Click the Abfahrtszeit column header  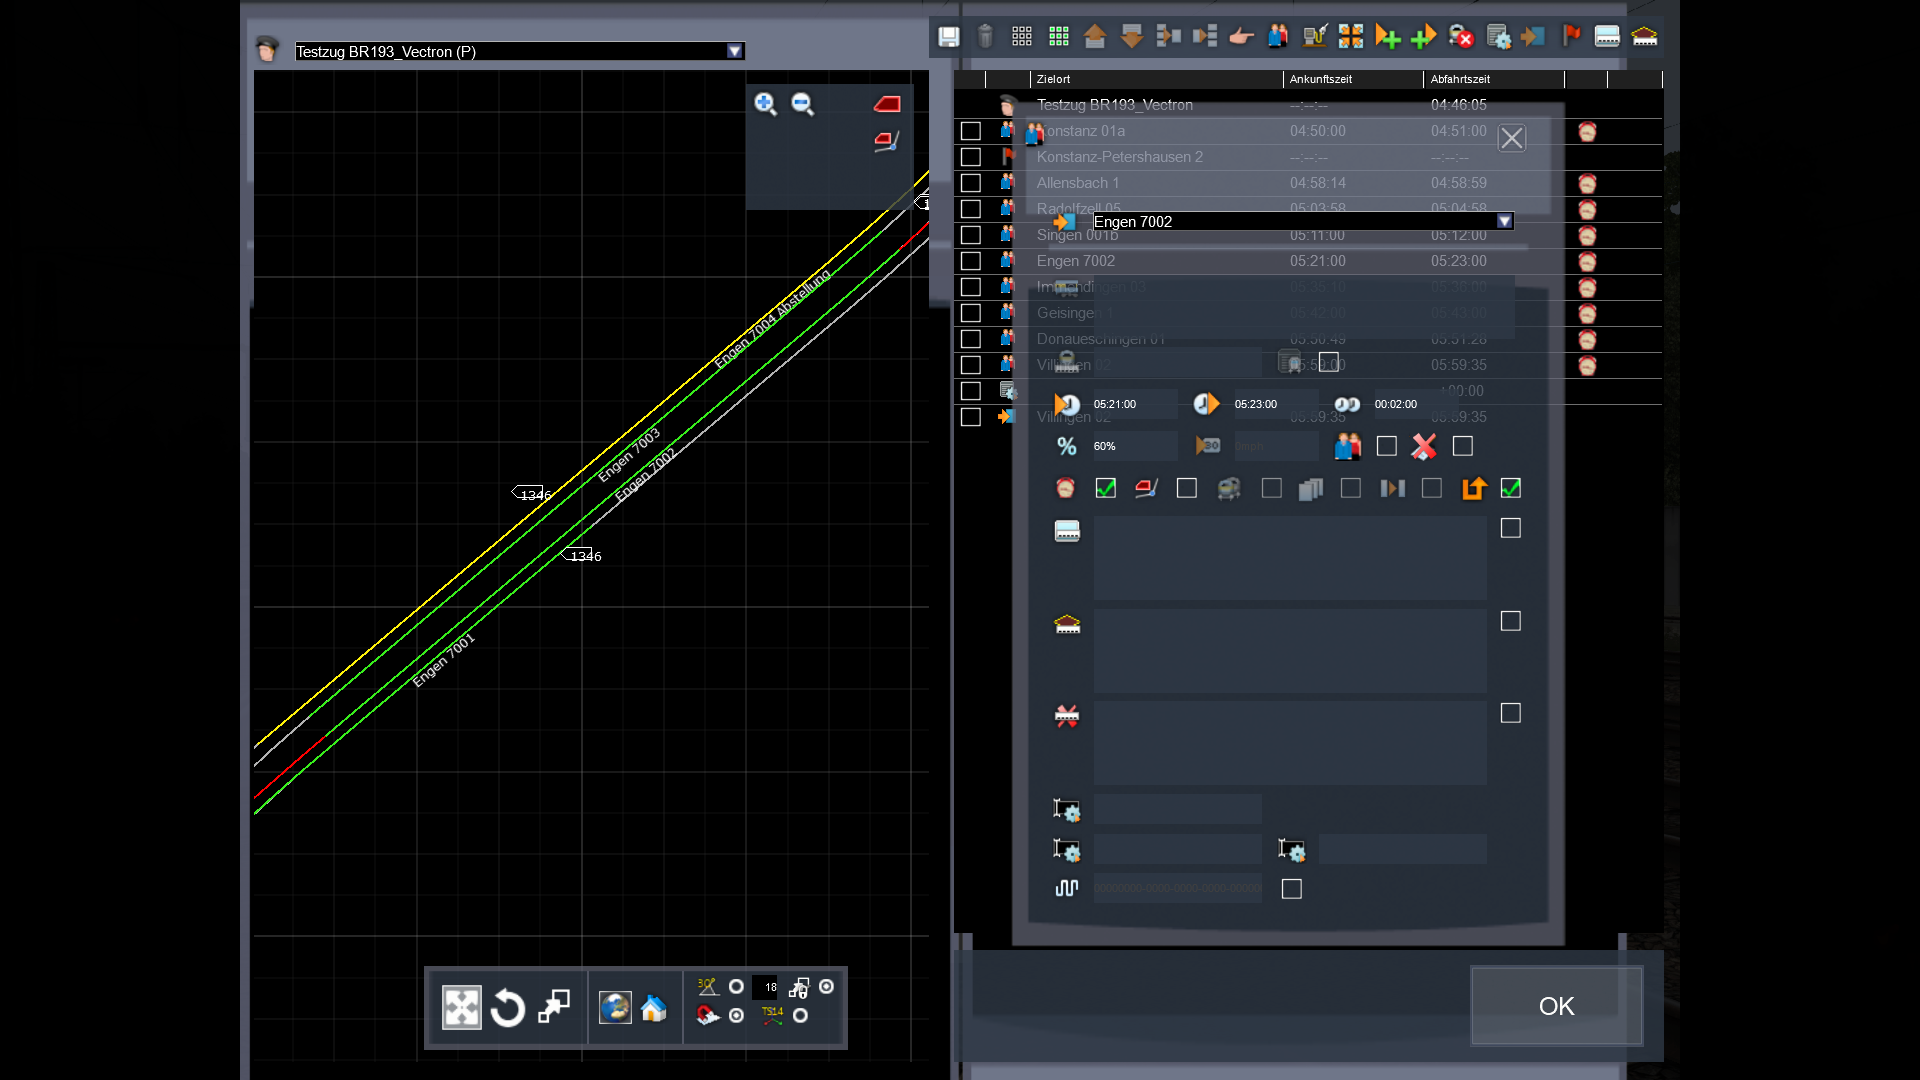pos(1459,79)
